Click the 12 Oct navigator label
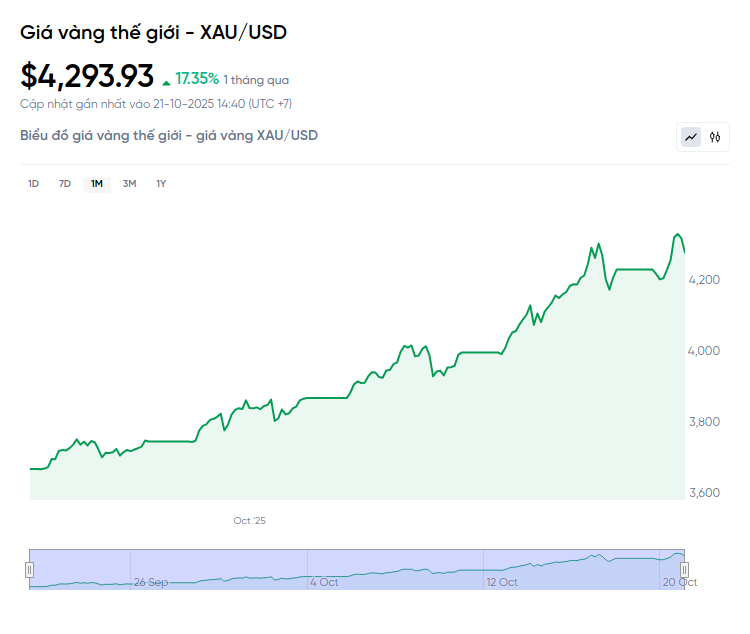This screenshot has width=750, height=634. point(502,581)
